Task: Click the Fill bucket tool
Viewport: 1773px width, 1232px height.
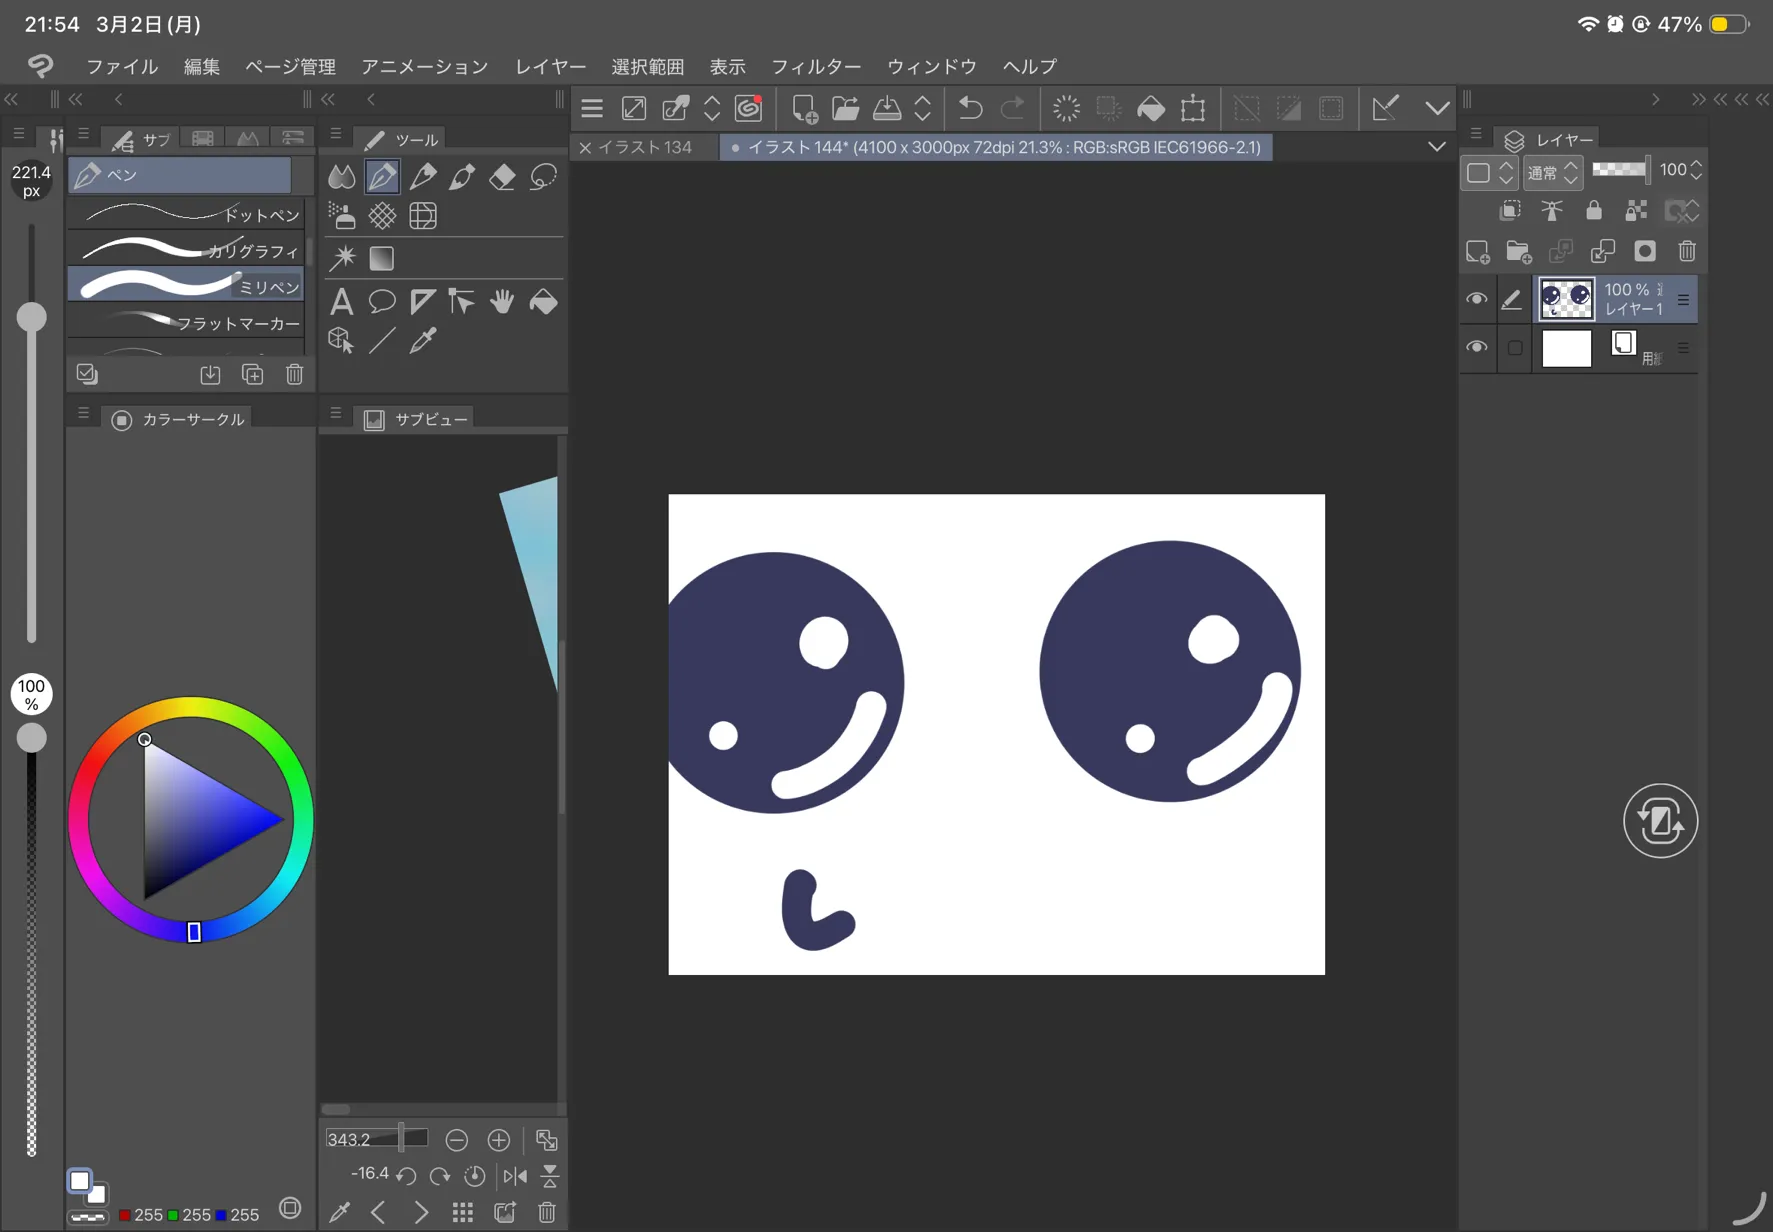Action: (543, 301)
